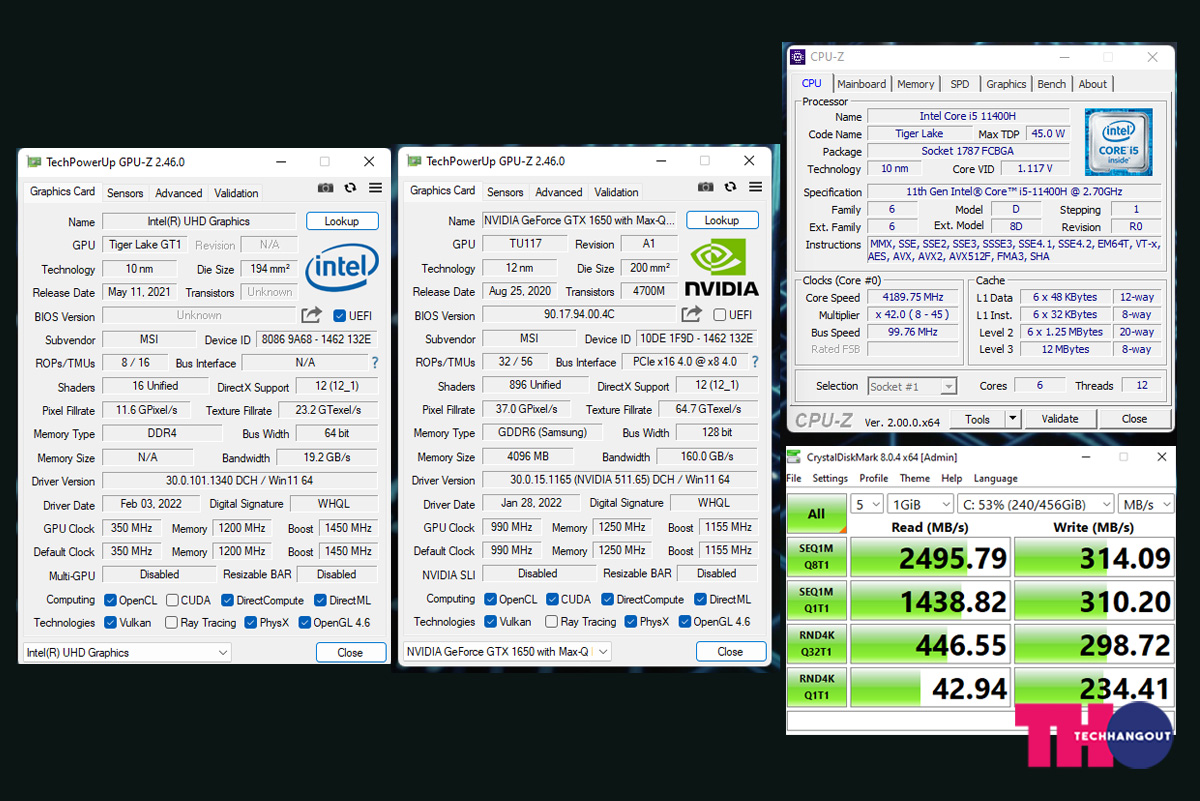Image resolution: width=1200 pixels, height=801 pixels.
Task: Open the hamburger menu in NVIDIA GPU-Z window
Action: [x=755, y=187]
